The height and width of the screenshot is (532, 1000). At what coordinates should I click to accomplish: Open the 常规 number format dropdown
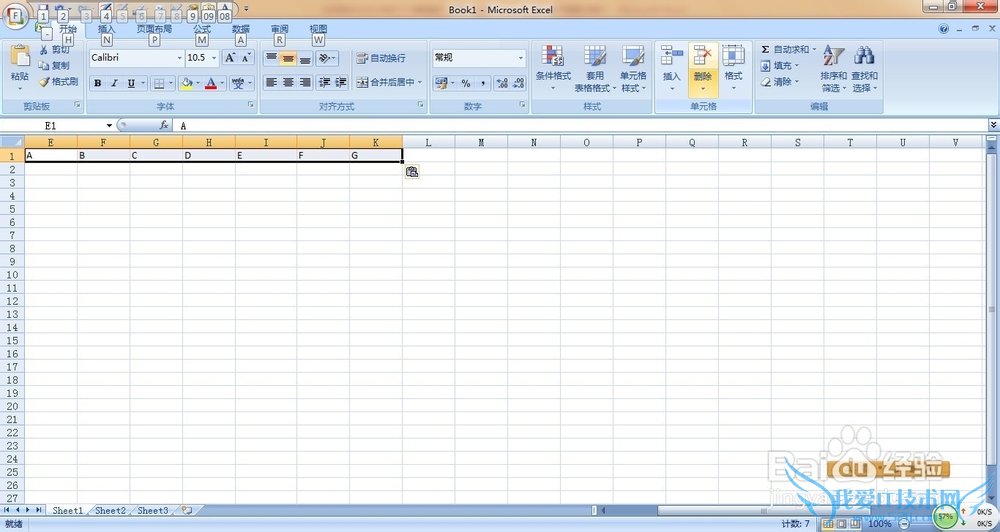tap(520, 58)
